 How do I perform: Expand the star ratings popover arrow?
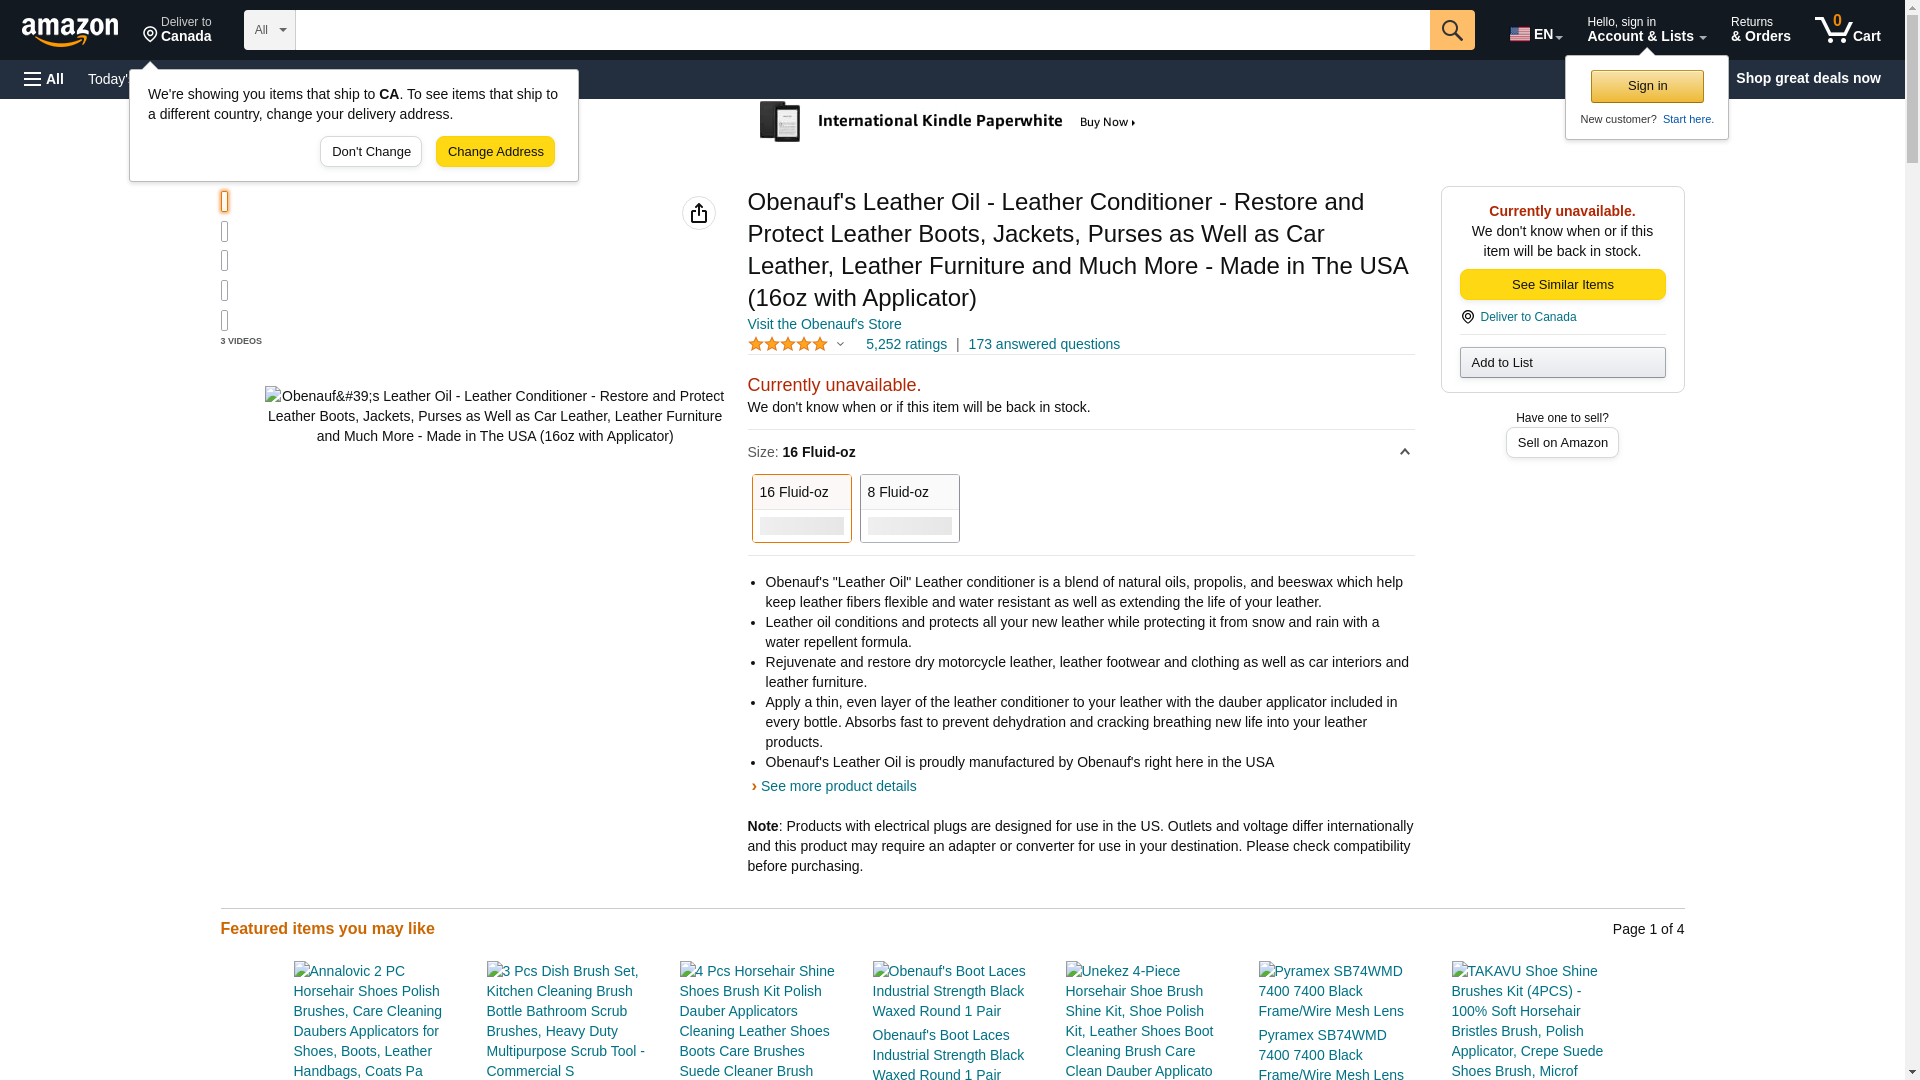[x=841, y=344]
